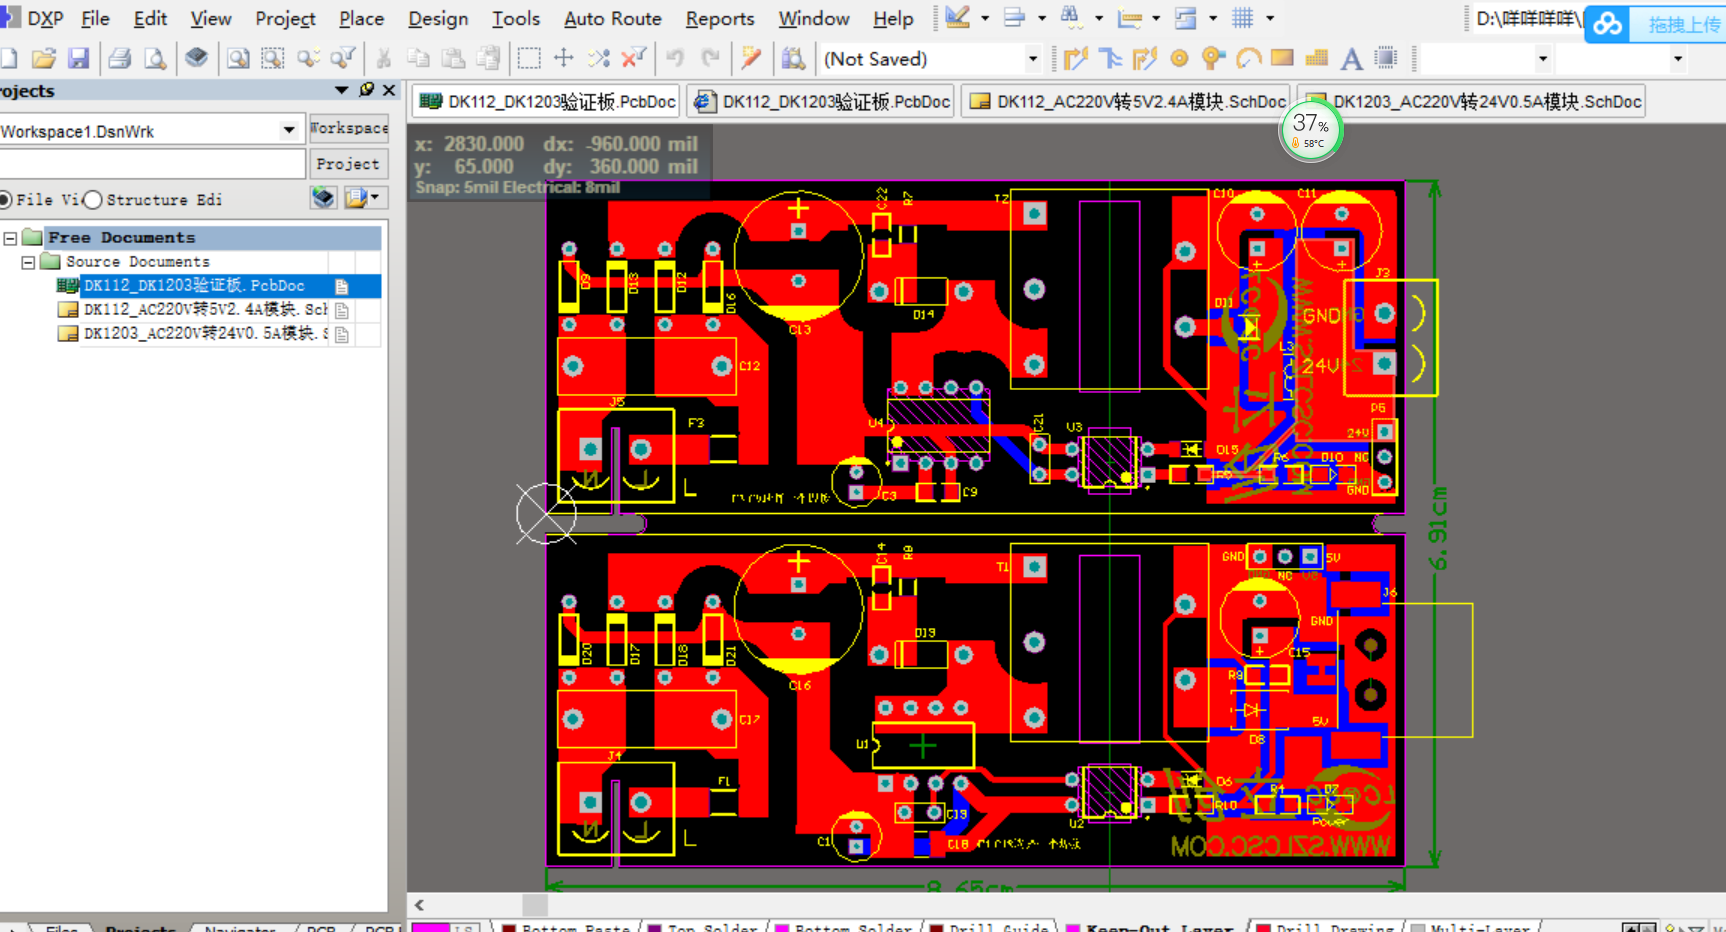This screenshot has width=1726, height=932.
Task: Select the Keep-Out Layer tab
Action: click(1160, 927)
